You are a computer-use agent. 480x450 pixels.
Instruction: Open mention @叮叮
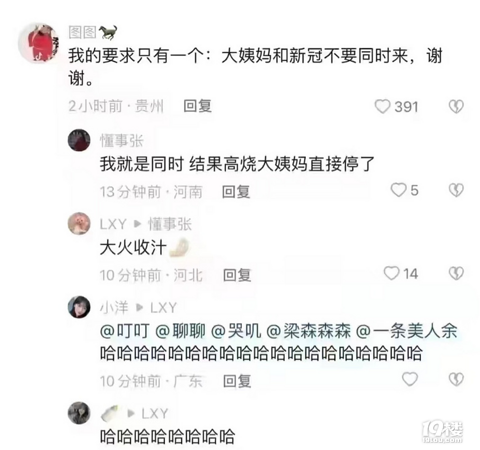click(125, 331)
